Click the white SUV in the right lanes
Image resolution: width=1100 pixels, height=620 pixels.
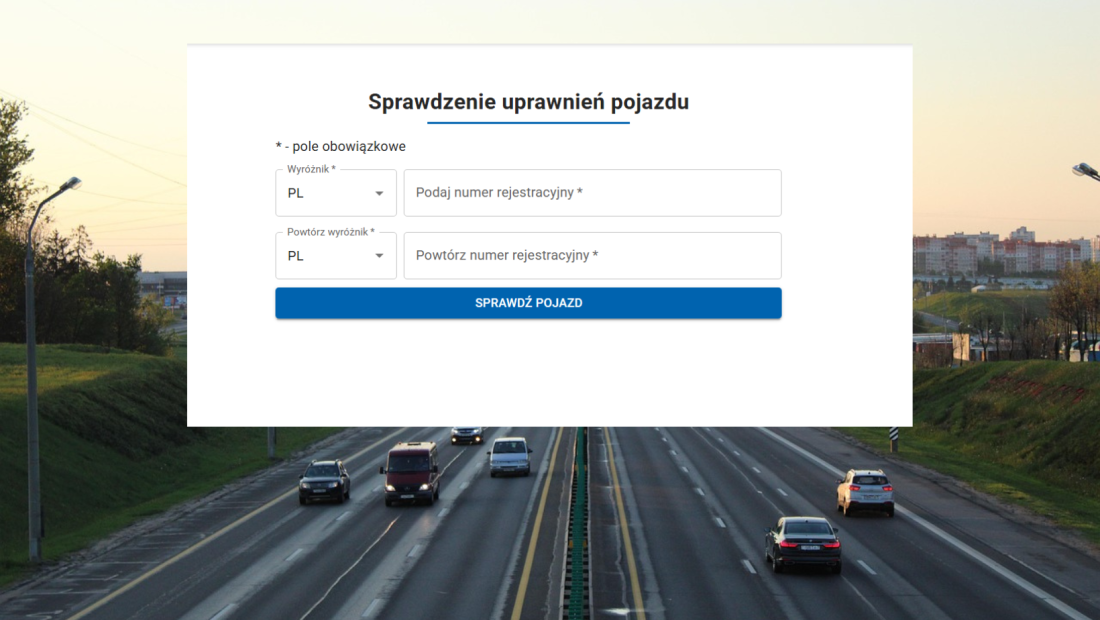point(865,491)
